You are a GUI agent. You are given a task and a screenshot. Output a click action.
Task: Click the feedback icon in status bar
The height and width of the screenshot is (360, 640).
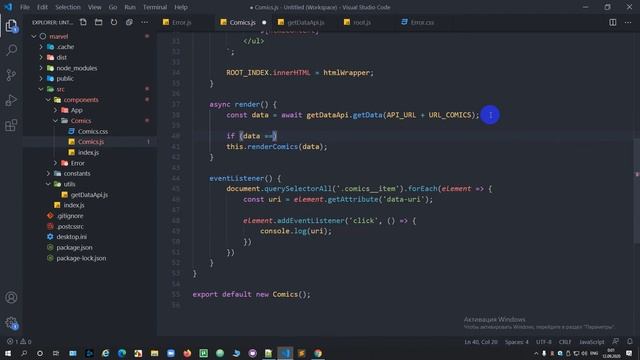pyautogui.click(x=616, y=342)
